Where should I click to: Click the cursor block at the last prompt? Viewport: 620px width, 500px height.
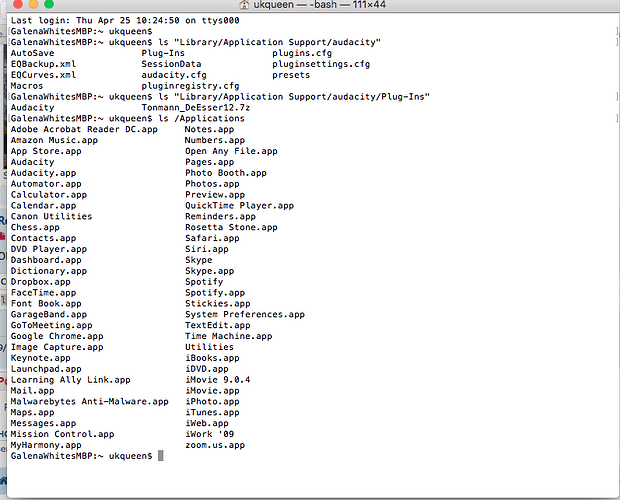[x=160, y=456]
